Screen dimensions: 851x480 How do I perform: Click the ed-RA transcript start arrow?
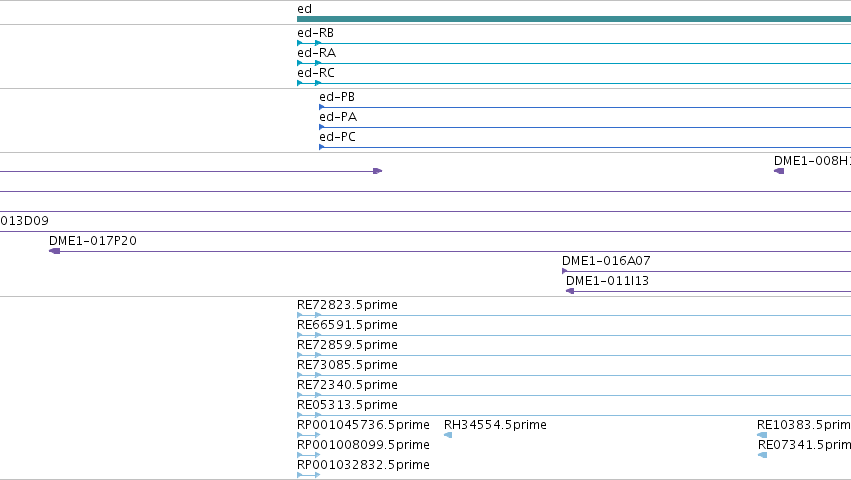coord(300,63)
